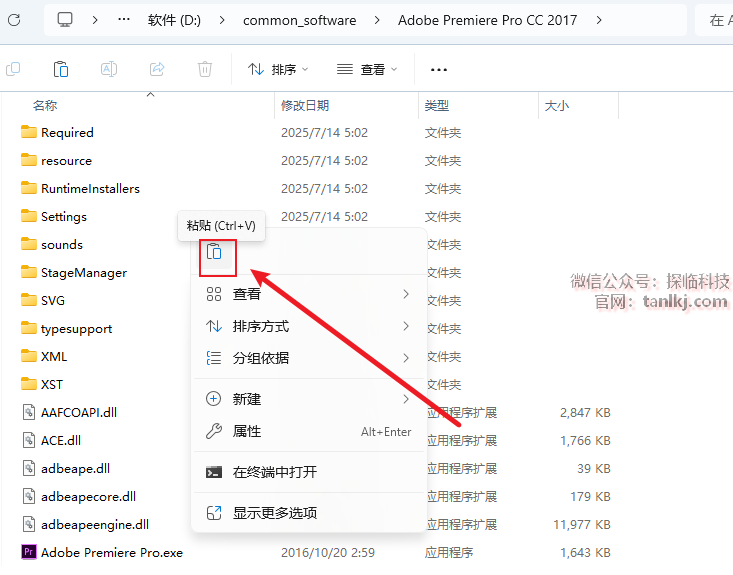Expand chevron after common_software

coord(377,20)
